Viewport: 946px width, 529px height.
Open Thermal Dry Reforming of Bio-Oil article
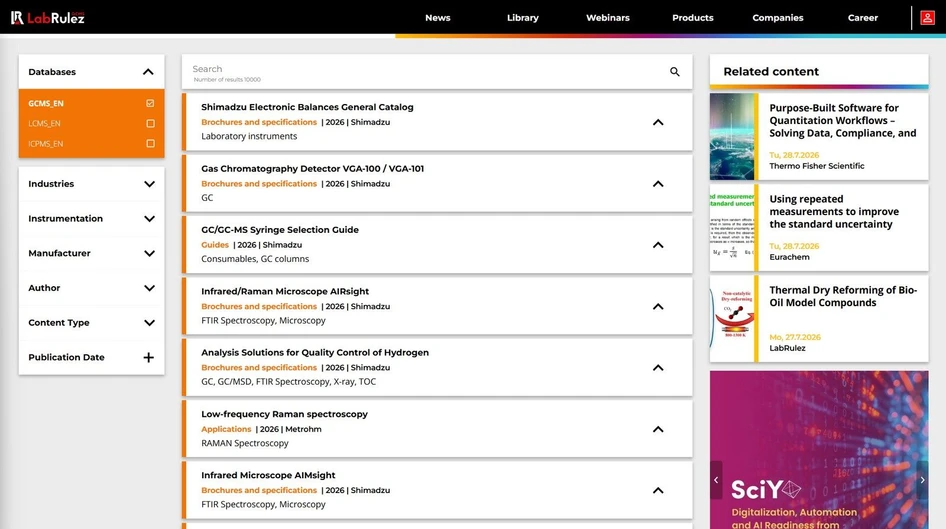point(843,296)
